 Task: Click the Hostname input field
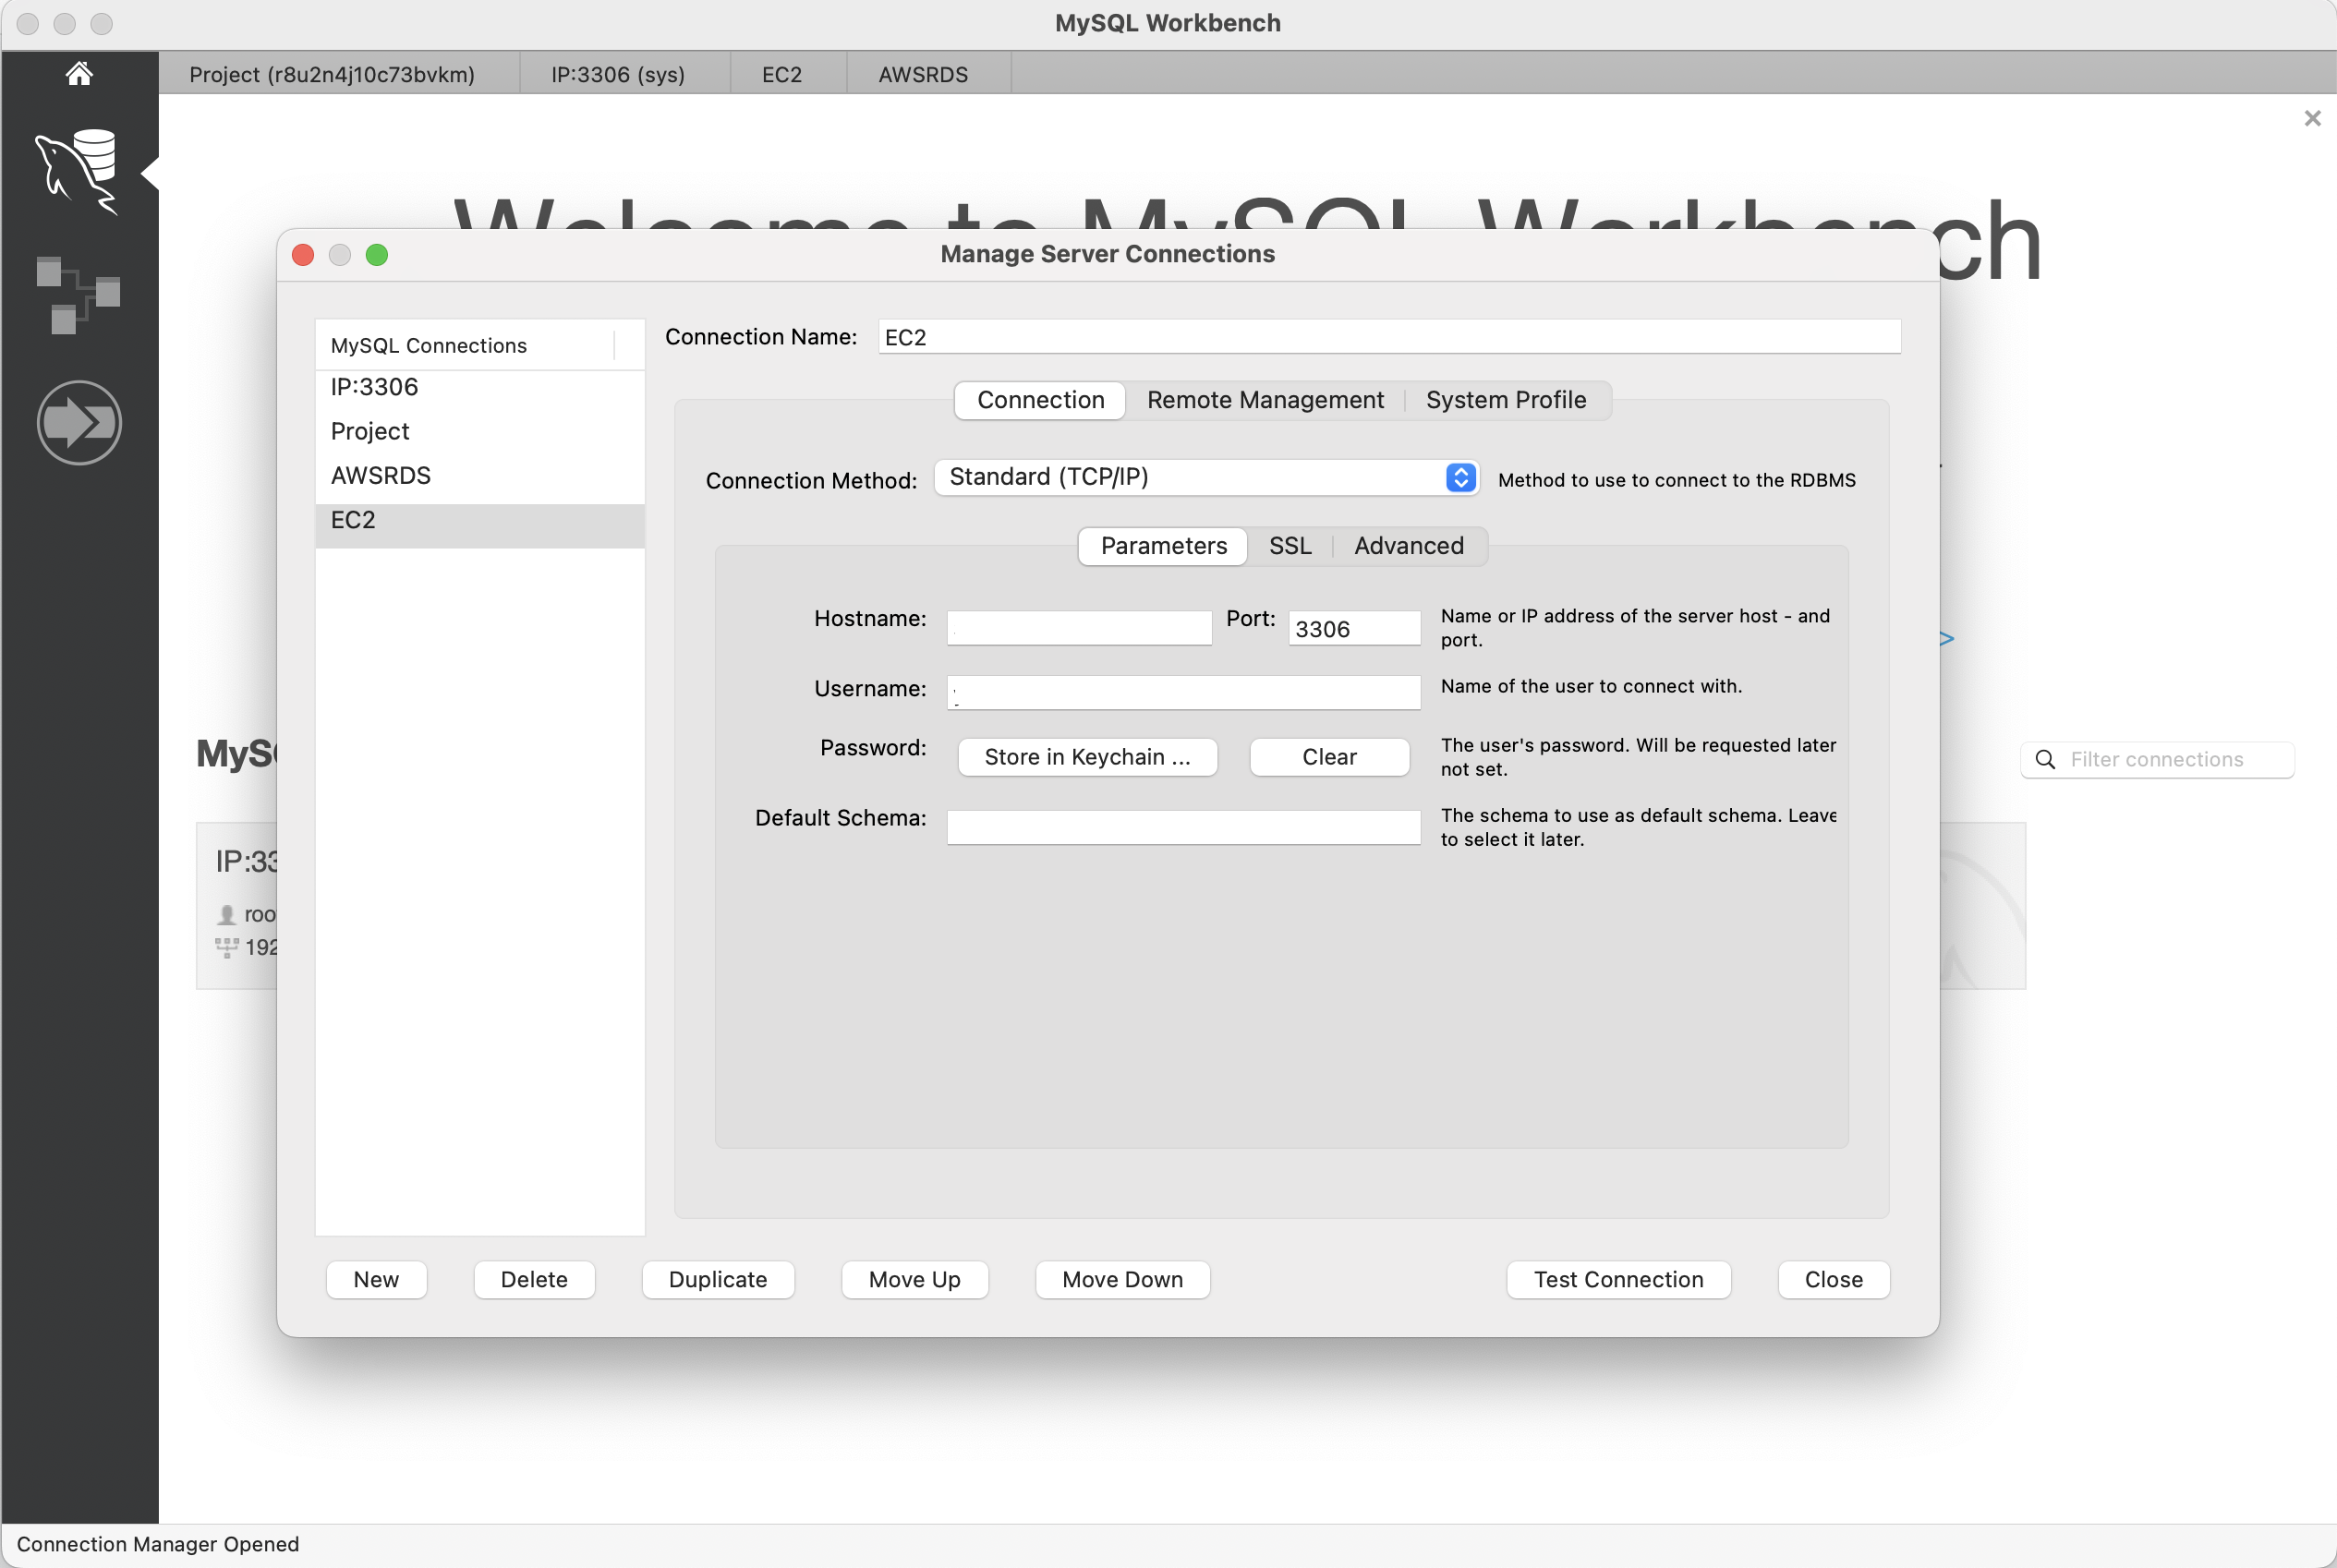tap(1079, 629)
